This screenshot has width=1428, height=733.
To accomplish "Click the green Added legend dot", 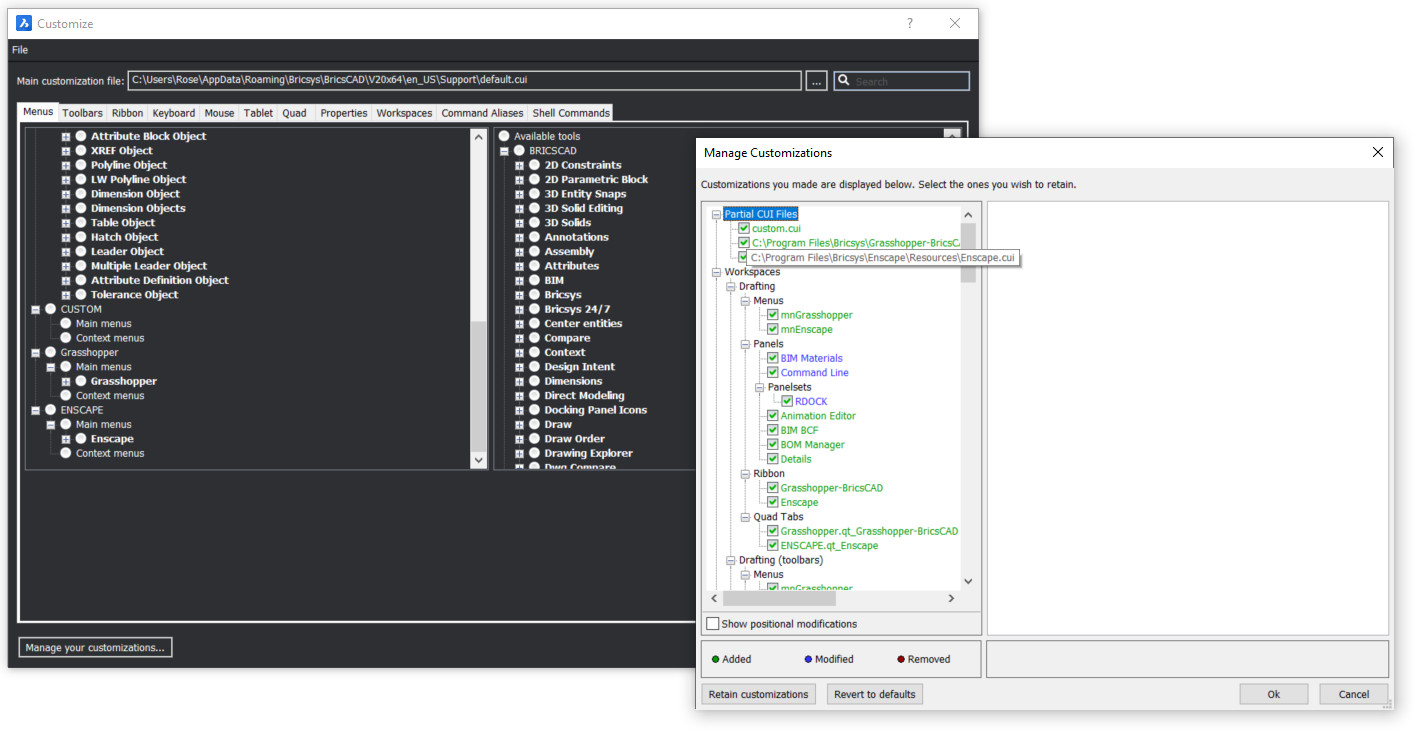I will [715, 659].
